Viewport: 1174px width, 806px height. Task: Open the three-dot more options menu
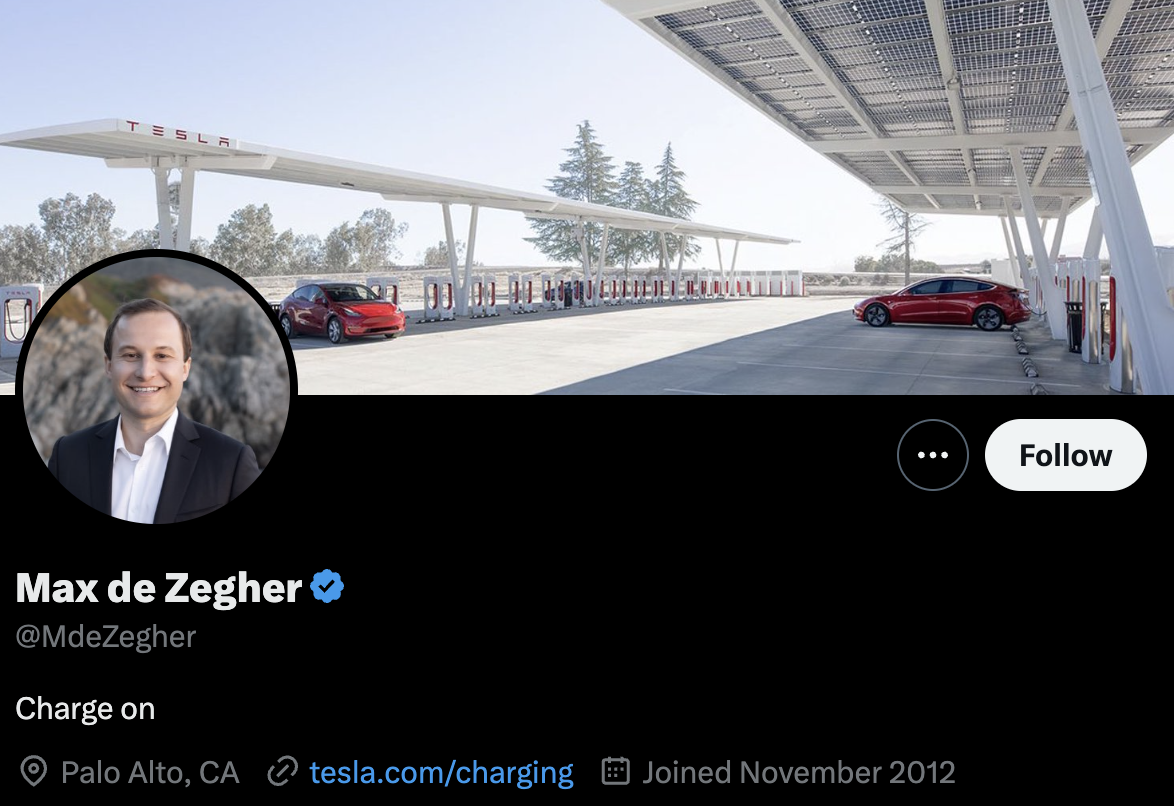pos(933,454)
